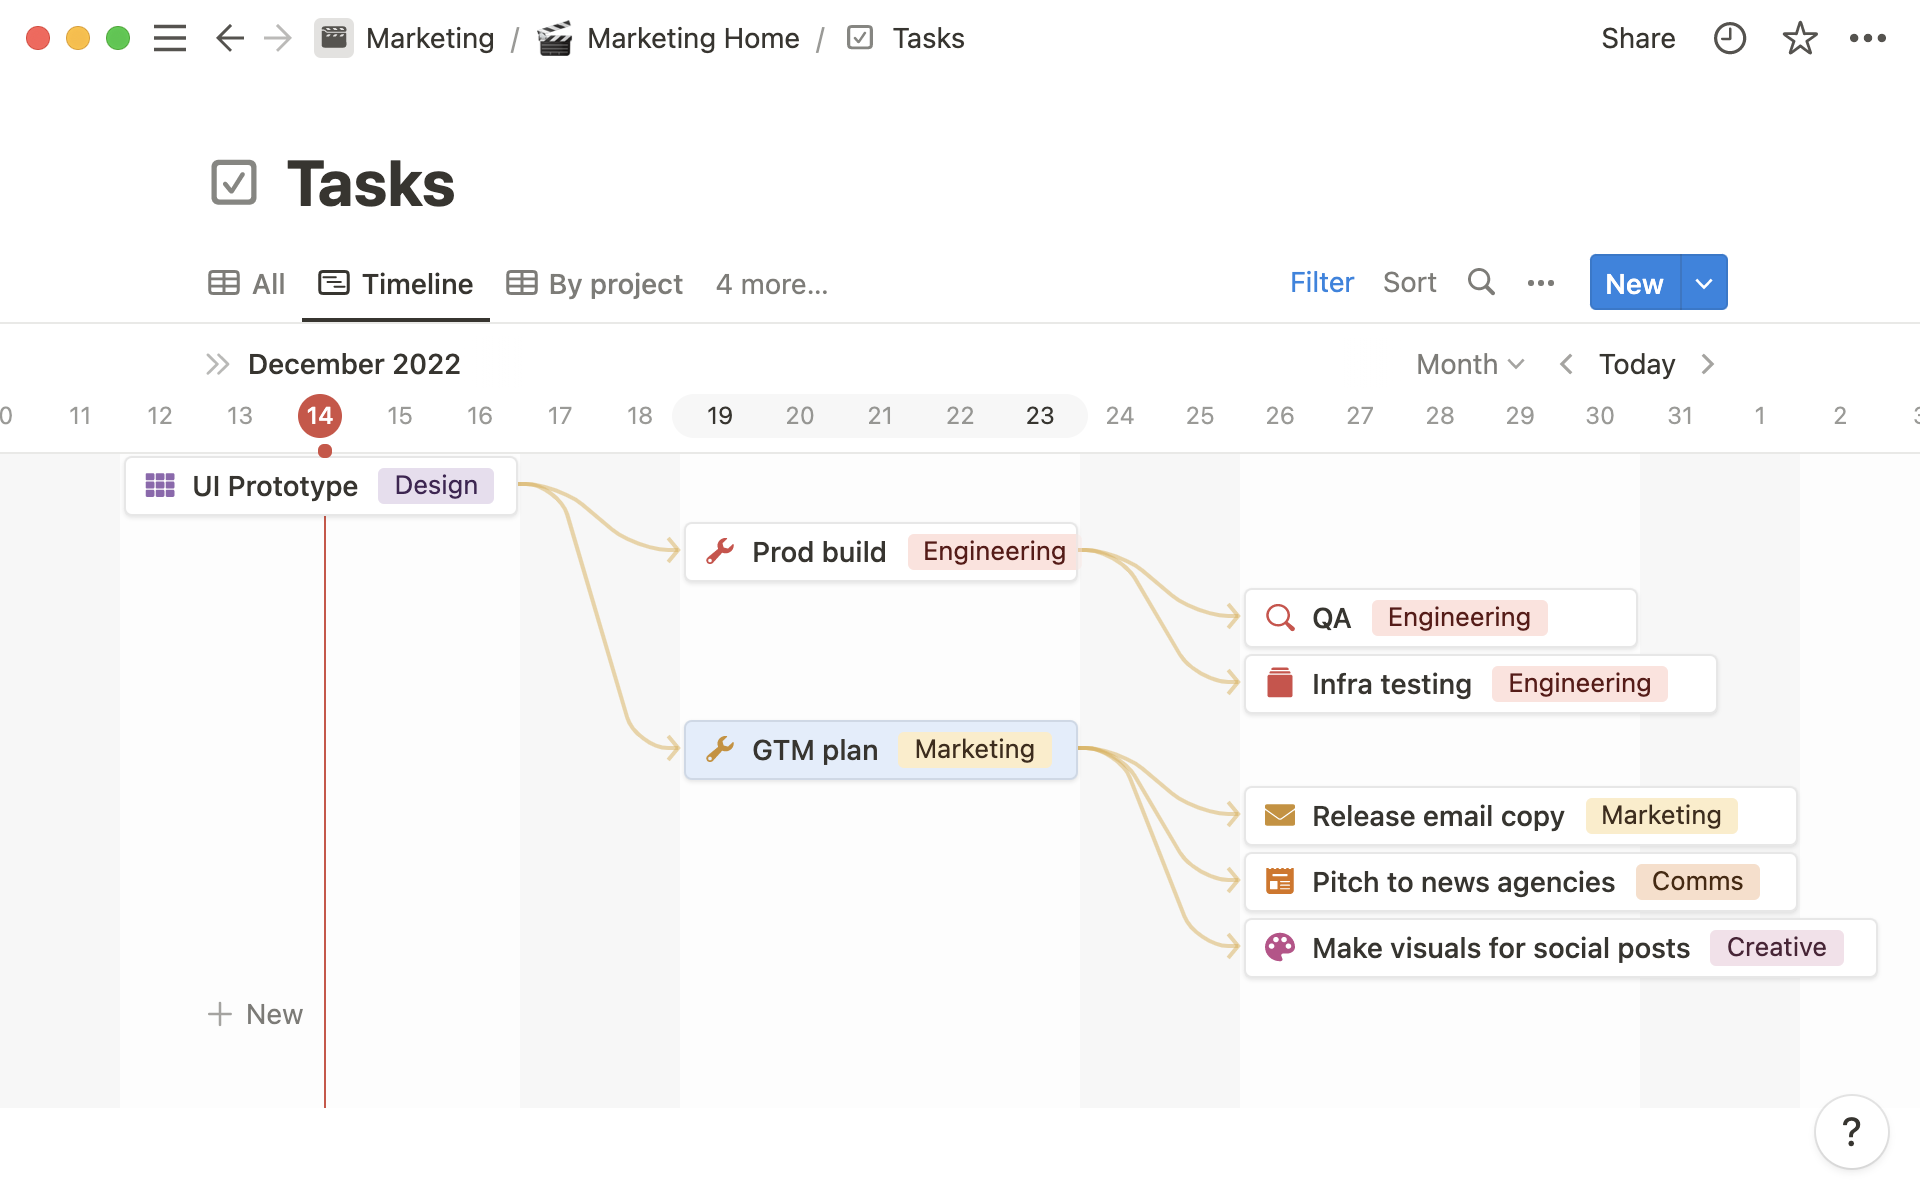Expand the New button dropdown arrow
Viewport: 1920px width, 1200px height.
tap(1703, 282)
